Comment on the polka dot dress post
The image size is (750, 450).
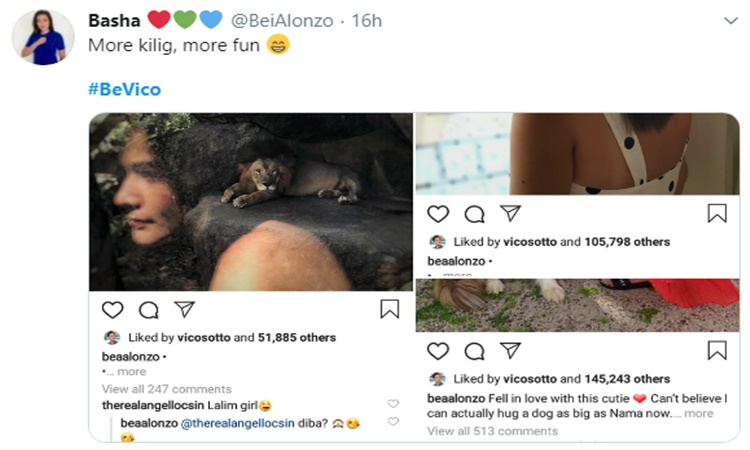click(x=474, y=214)
